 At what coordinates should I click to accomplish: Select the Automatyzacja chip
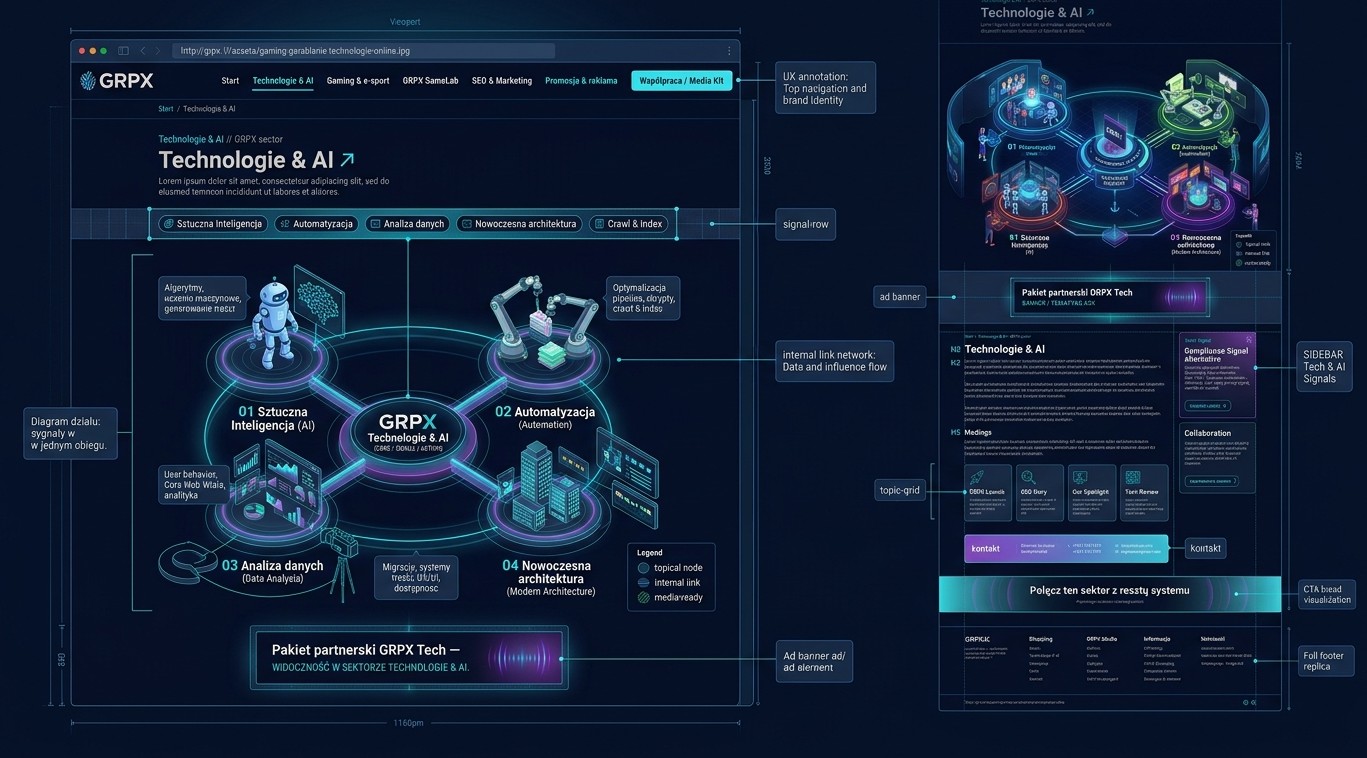[x=316, y=224]
